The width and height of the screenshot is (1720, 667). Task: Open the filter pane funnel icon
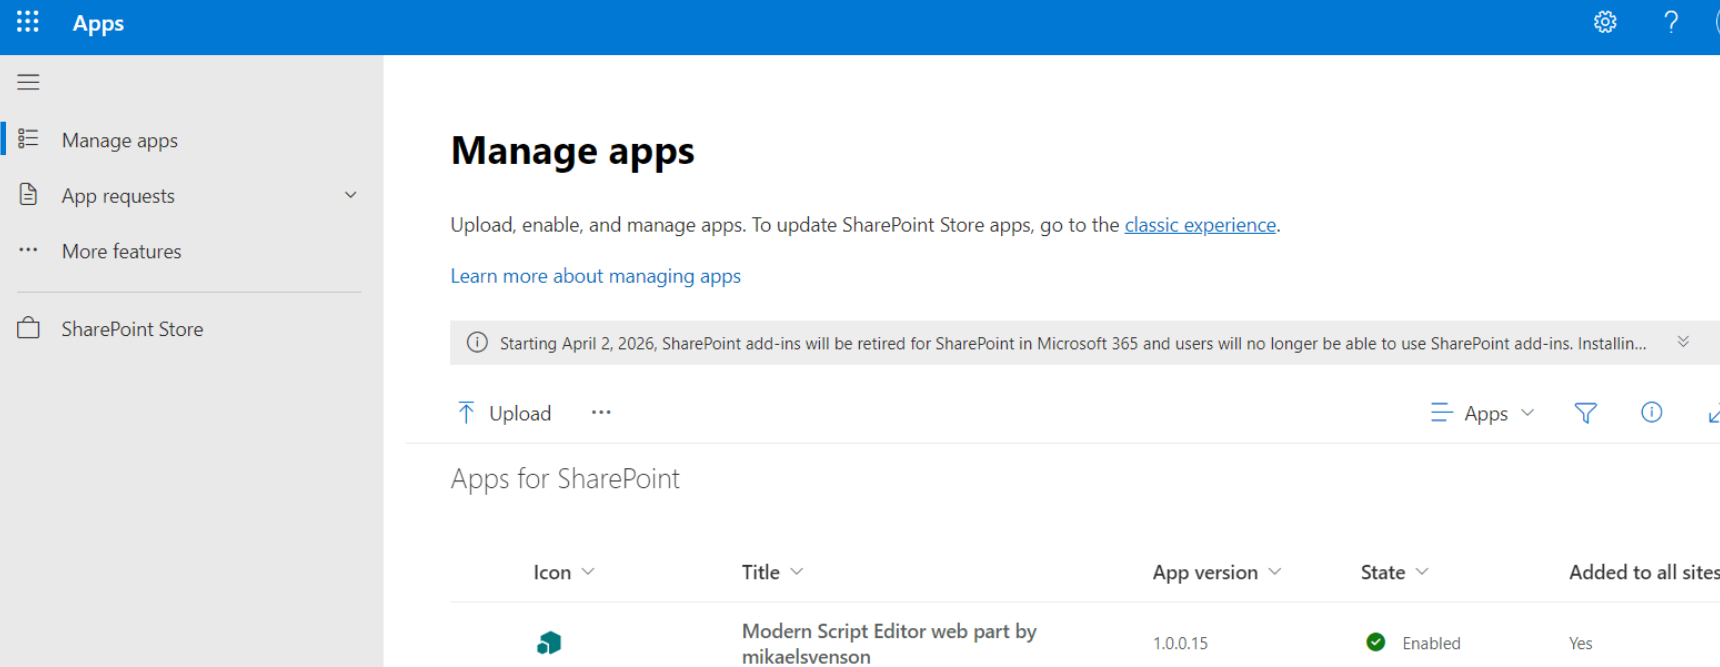tap(1585, 413)
